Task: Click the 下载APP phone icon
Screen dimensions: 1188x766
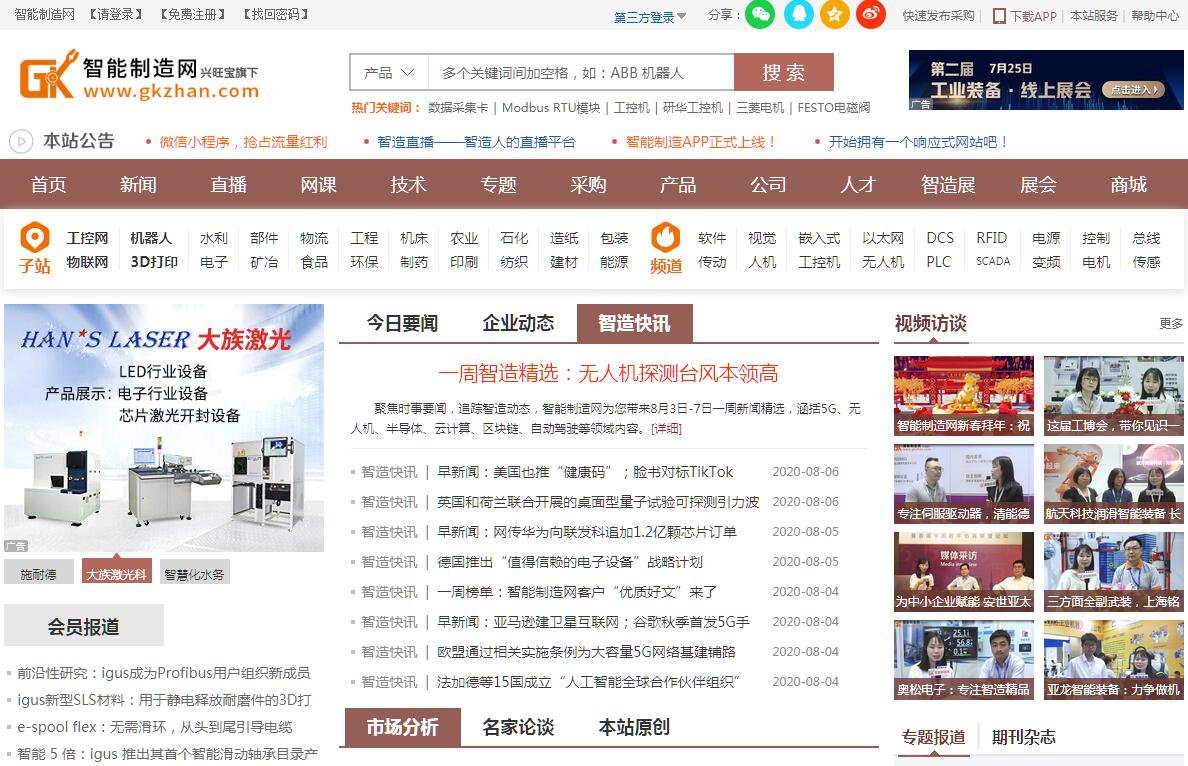Action: click(x=999, y=16)
